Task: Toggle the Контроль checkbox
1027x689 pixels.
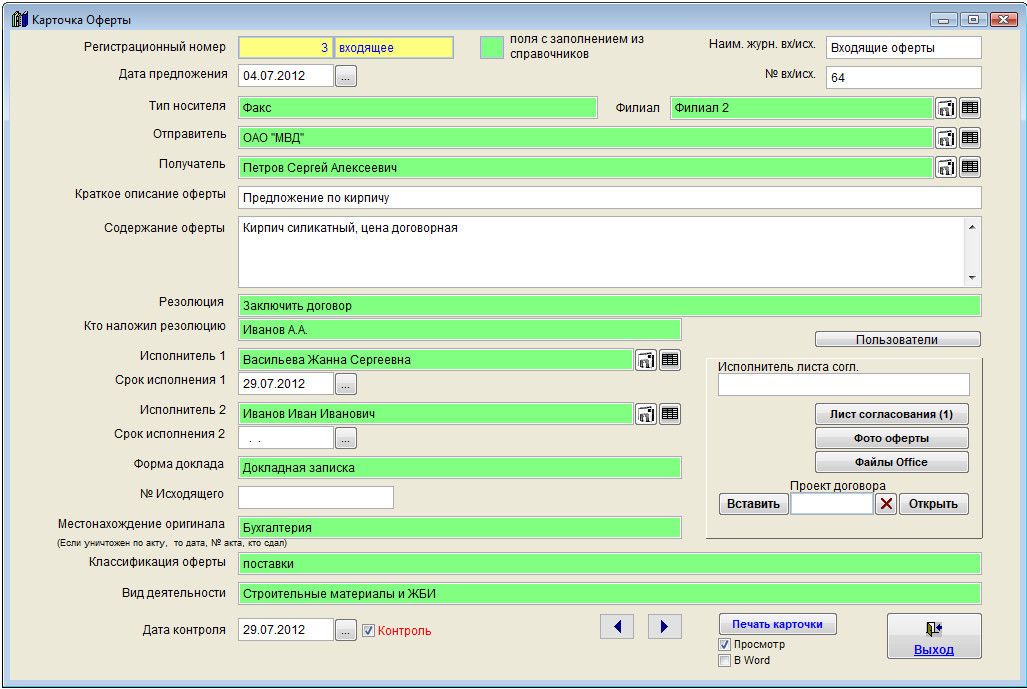Action: [x=368, y=631]
